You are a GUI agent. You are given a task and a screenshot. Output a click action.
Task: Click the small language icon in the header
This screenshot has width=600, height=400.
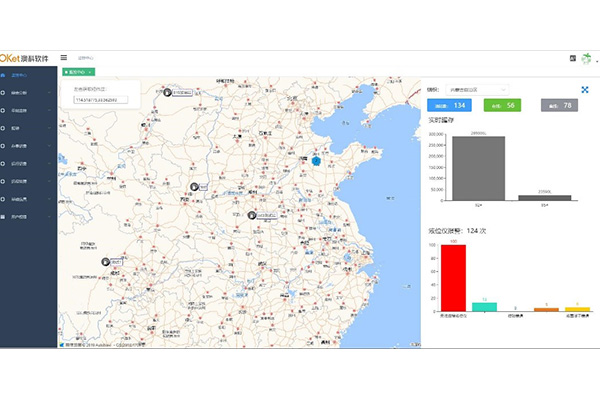point(571,58)
